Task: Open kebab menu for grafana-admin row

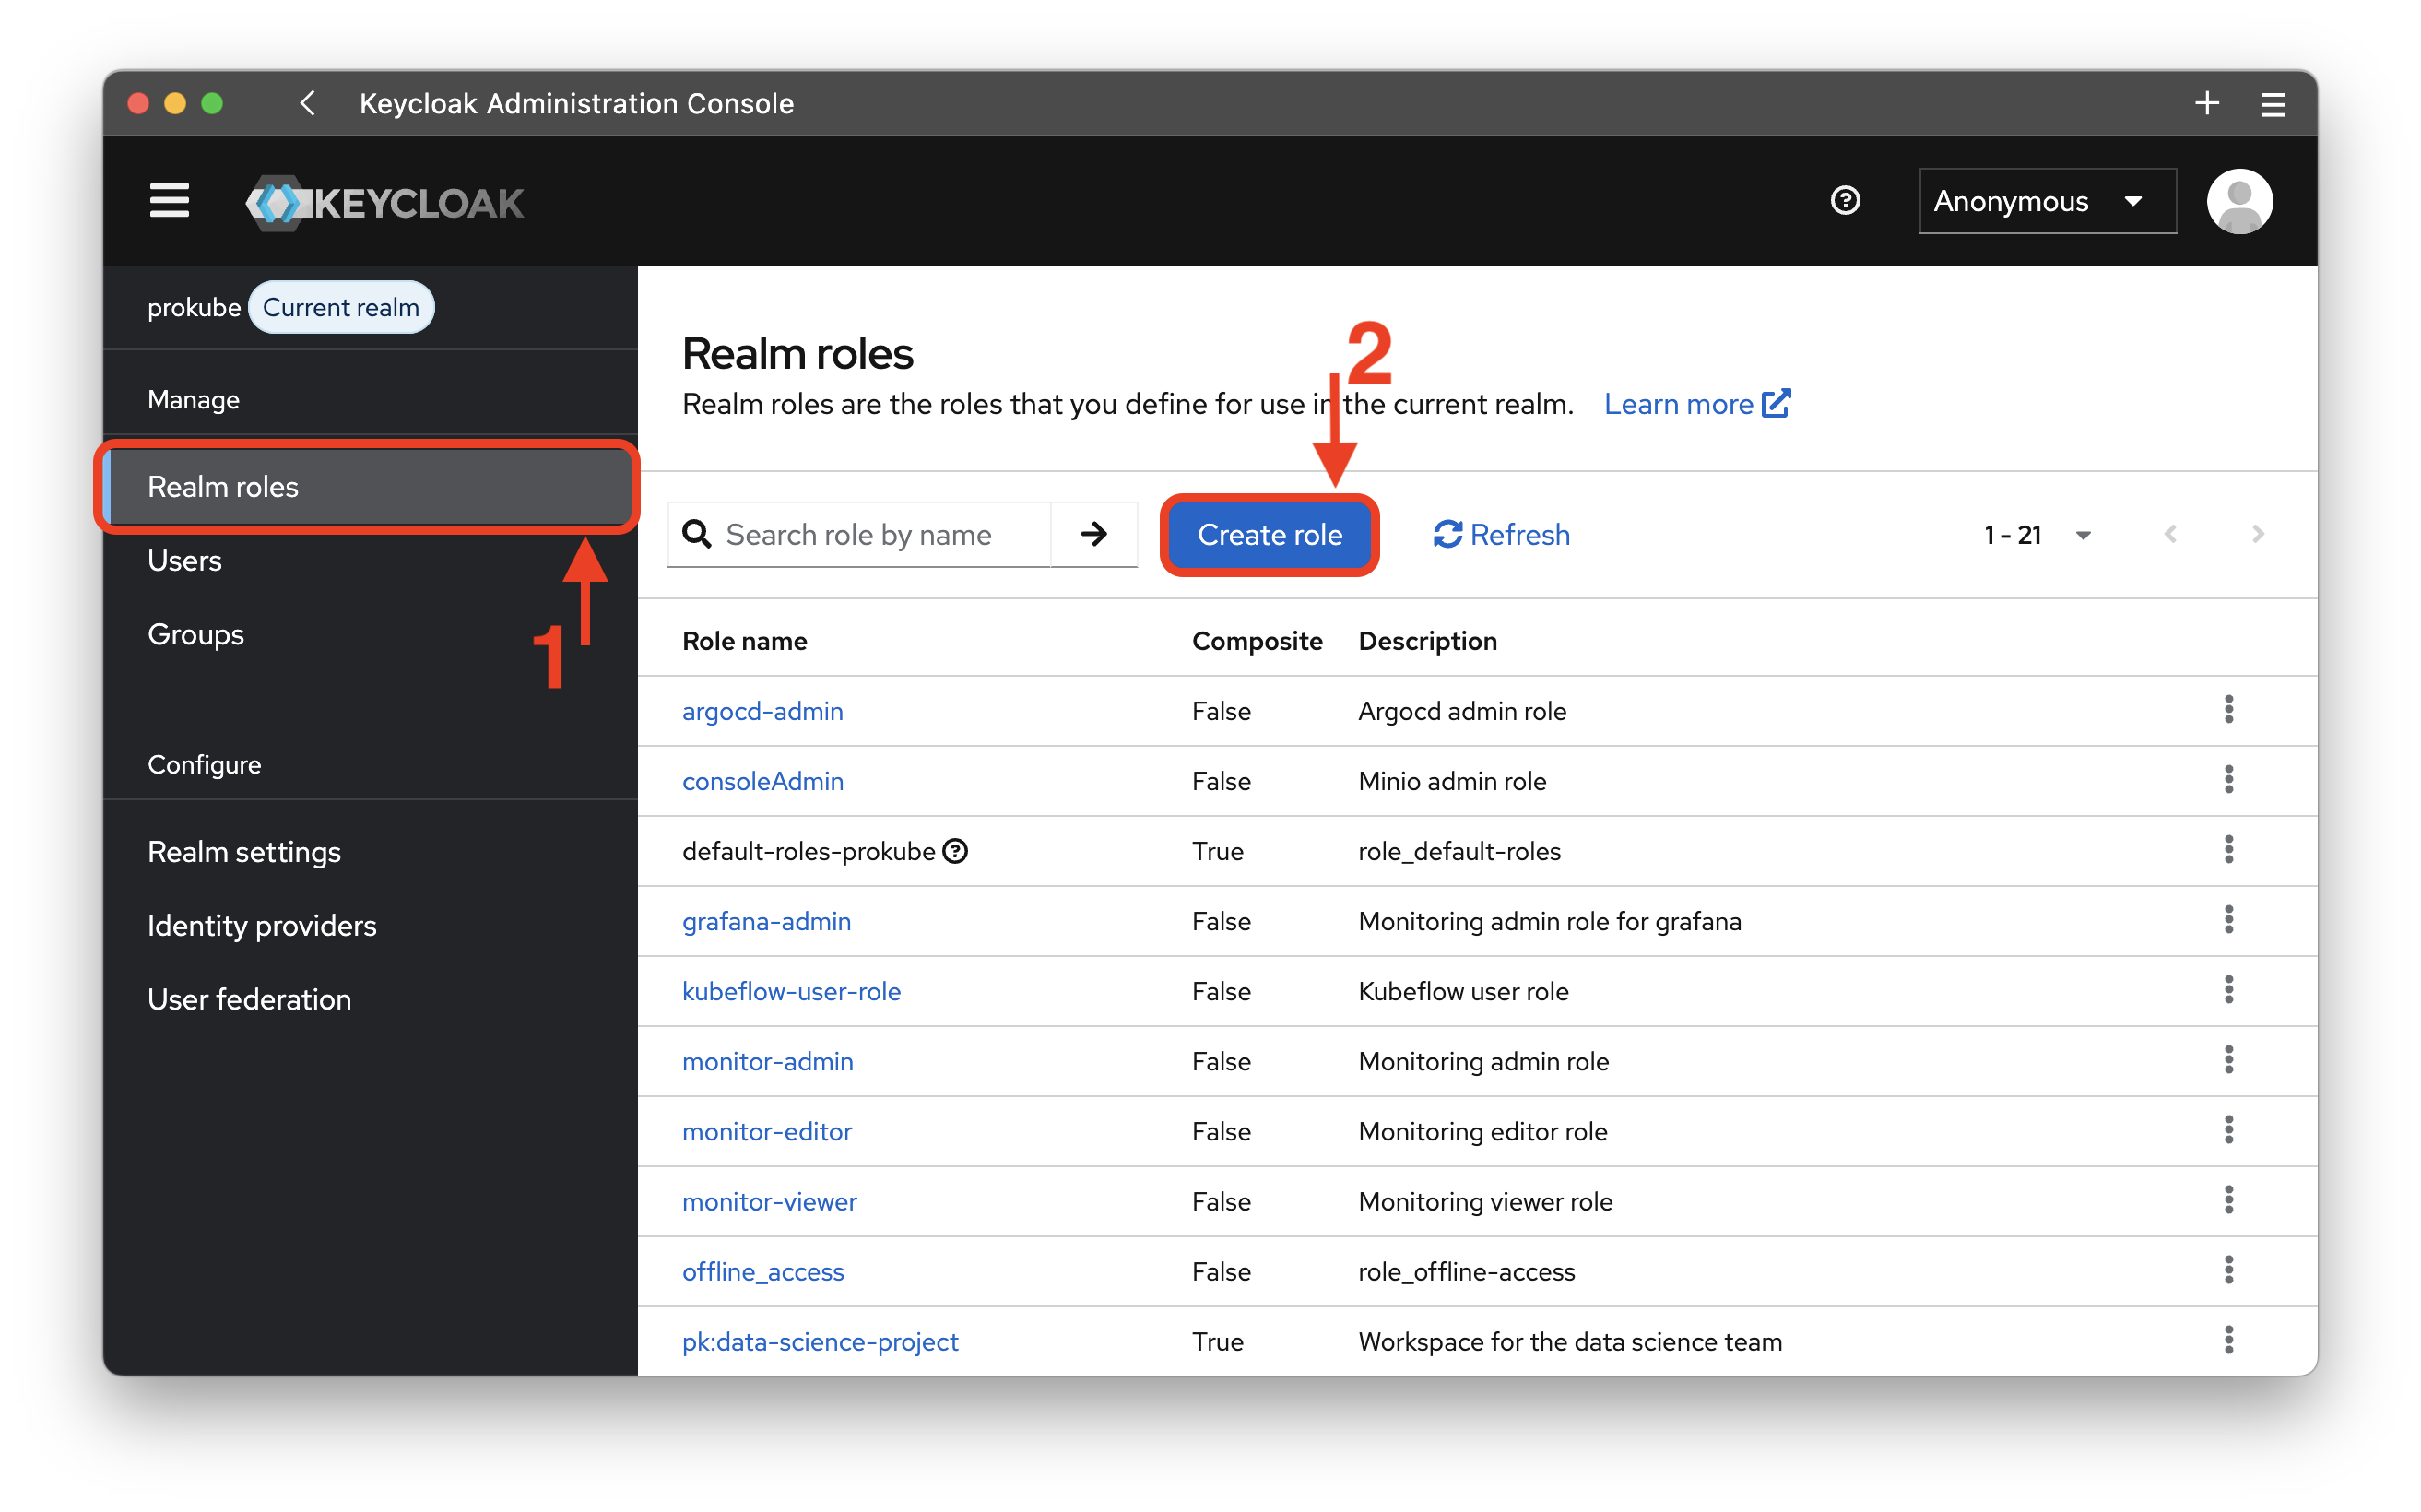Action: pyautogui.click(x=2228, y=920)
